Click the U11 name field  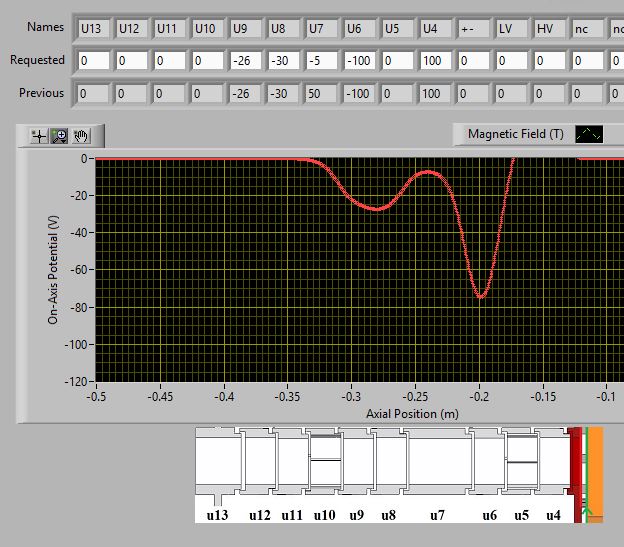coord(170,29)
